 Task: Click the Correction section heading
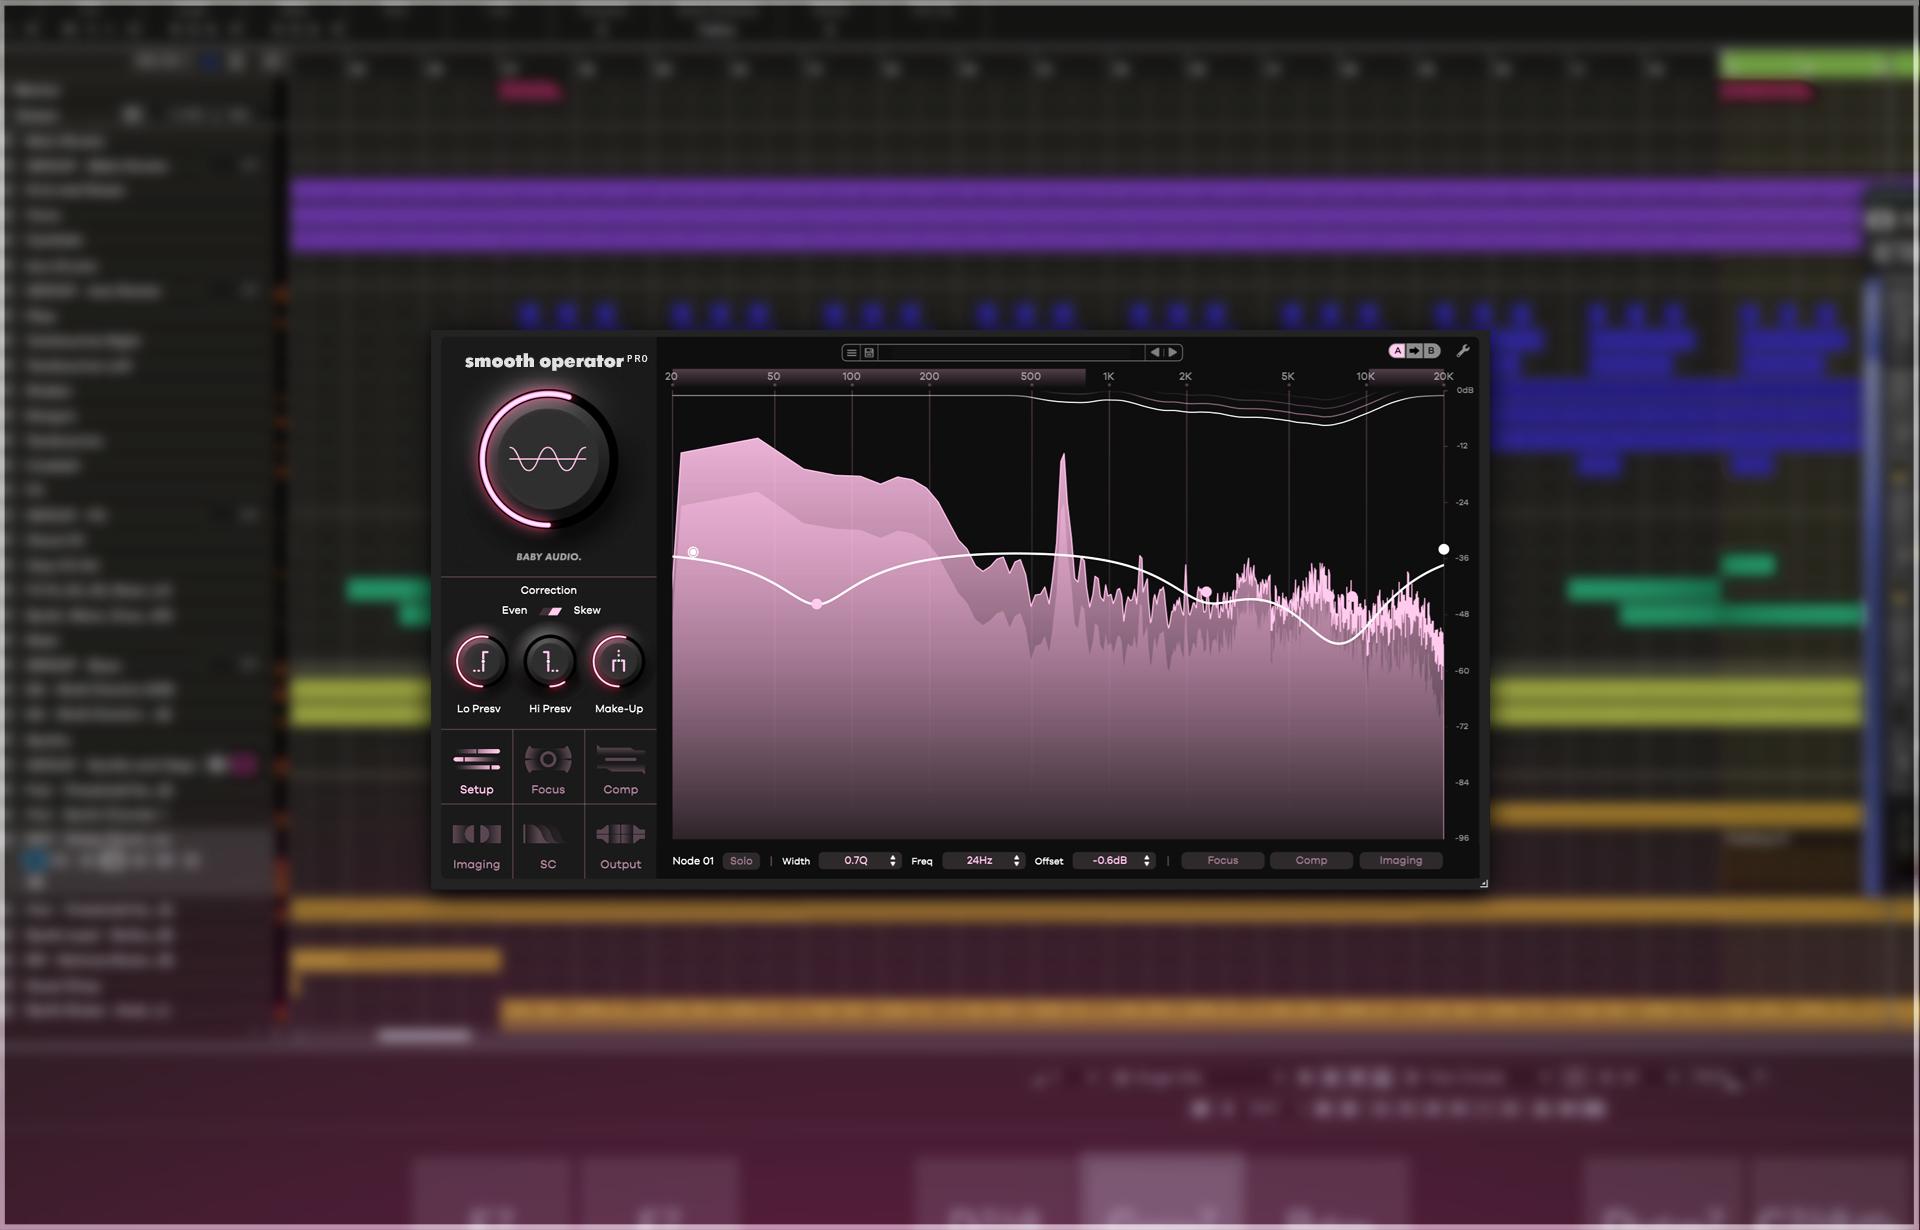(x=548, y=590)
